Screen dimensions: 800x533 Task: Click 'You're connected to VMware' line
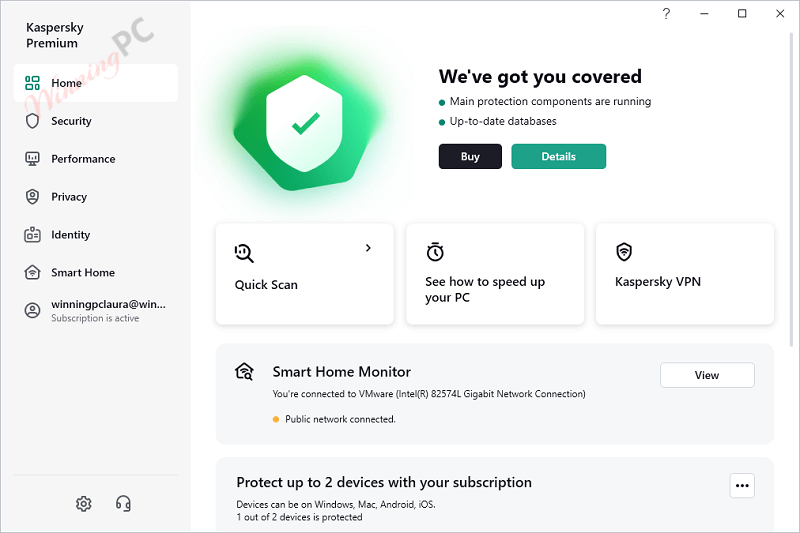point(429,394)
